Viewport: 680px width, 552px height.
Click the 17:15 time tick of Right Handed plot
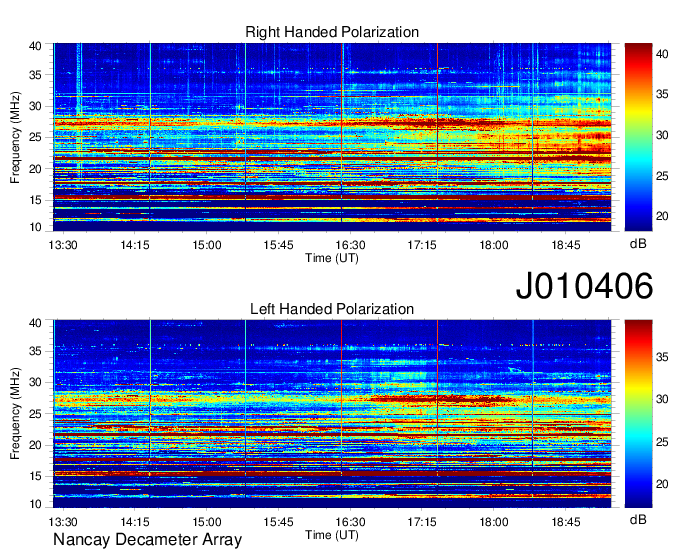tap(422, 245)
